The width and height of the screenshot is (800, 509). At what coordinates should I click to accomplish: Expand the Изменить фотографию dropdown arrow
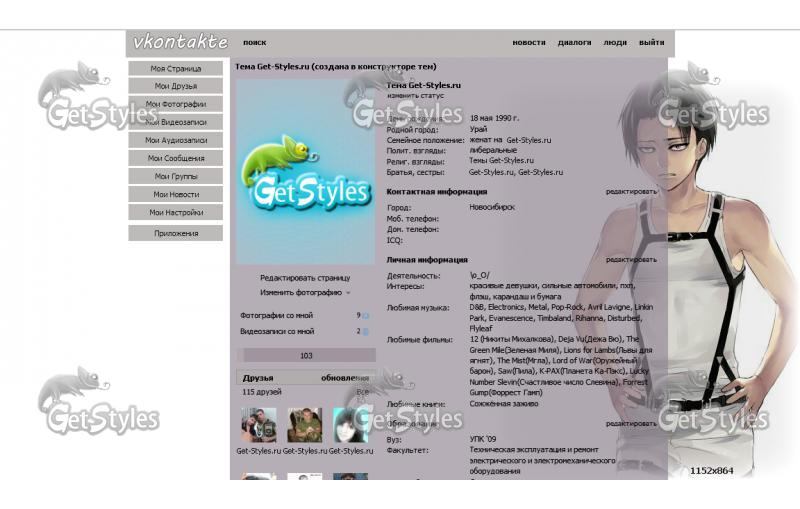pyautogui.click(x=349, y=293)
